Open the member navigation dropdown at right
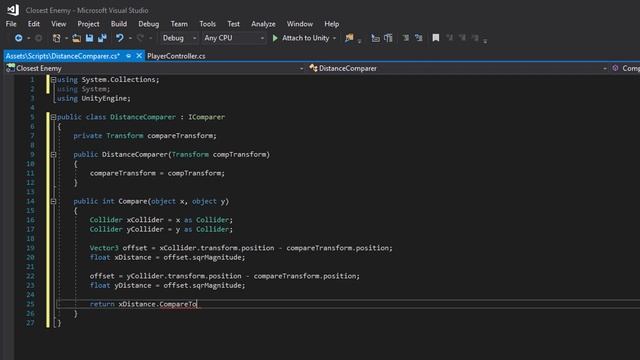This screenshot has width=640, height=360. click(x=625, y=68)
